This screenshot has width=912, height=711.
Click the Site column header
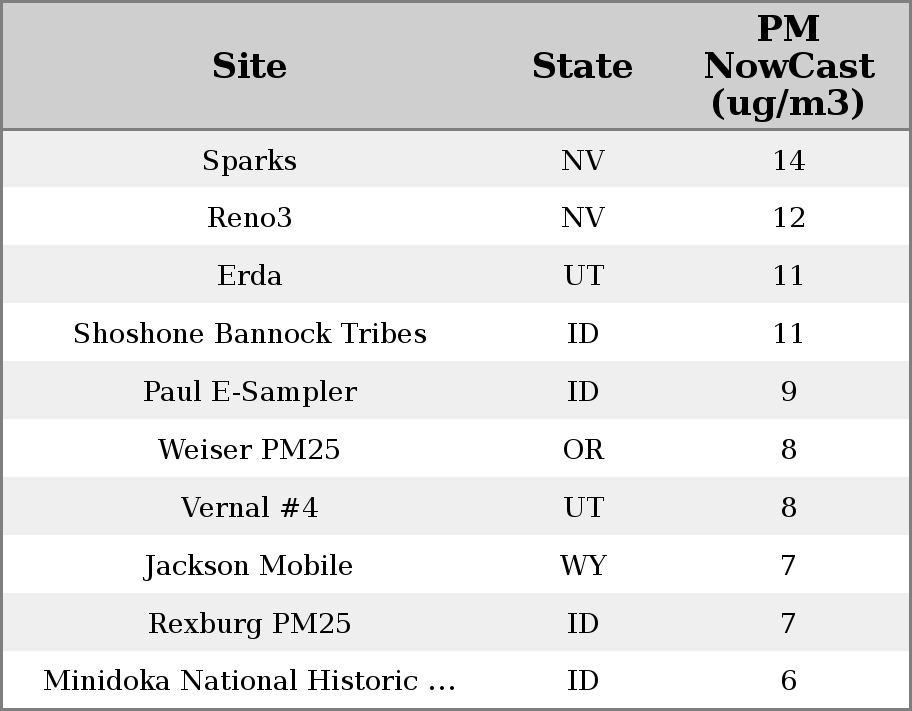tap(249, 66)
